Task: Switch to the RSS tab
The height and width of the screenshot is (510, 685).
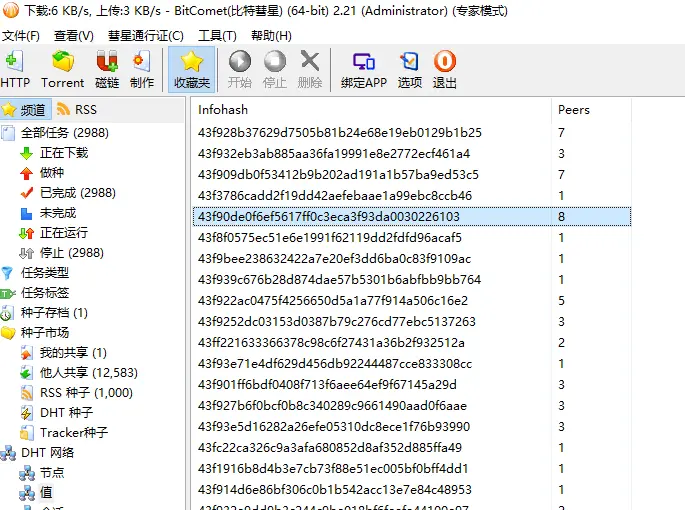Action: (x=77, y=109)
